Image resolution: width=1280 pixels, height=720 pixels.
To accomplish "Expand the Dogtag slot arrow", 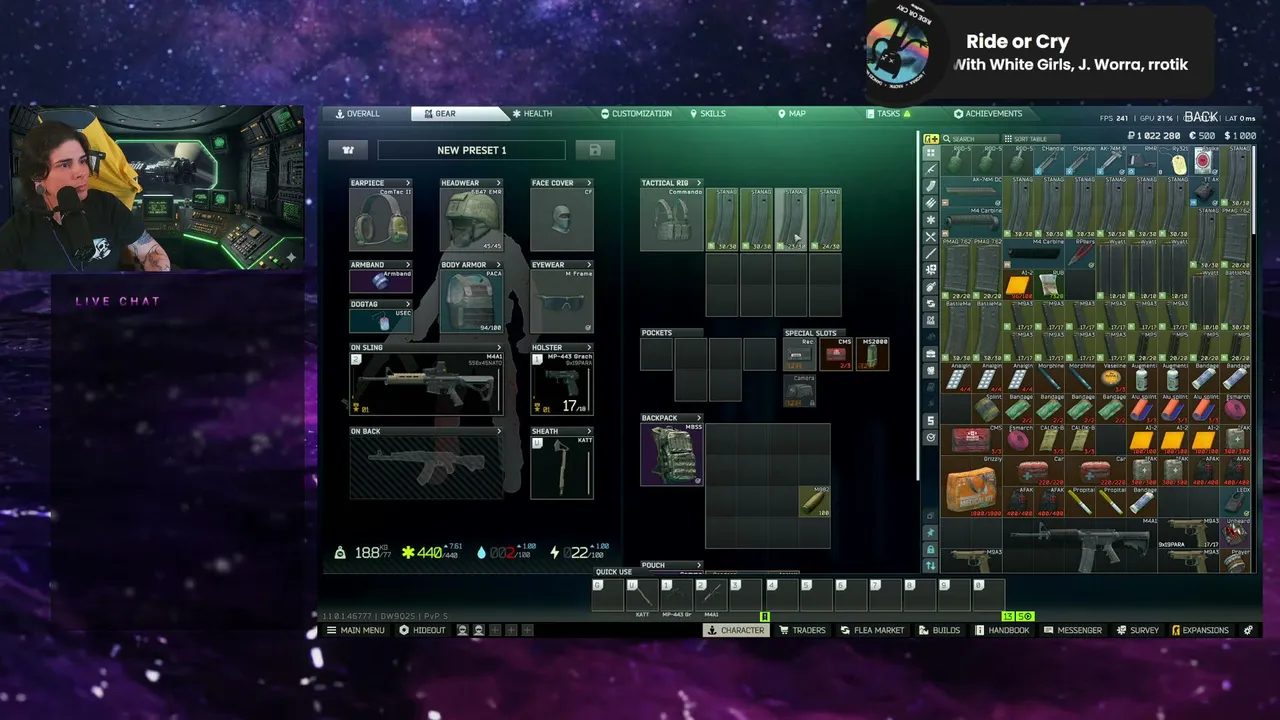I will pyautogui.click(x=408, y=304).
